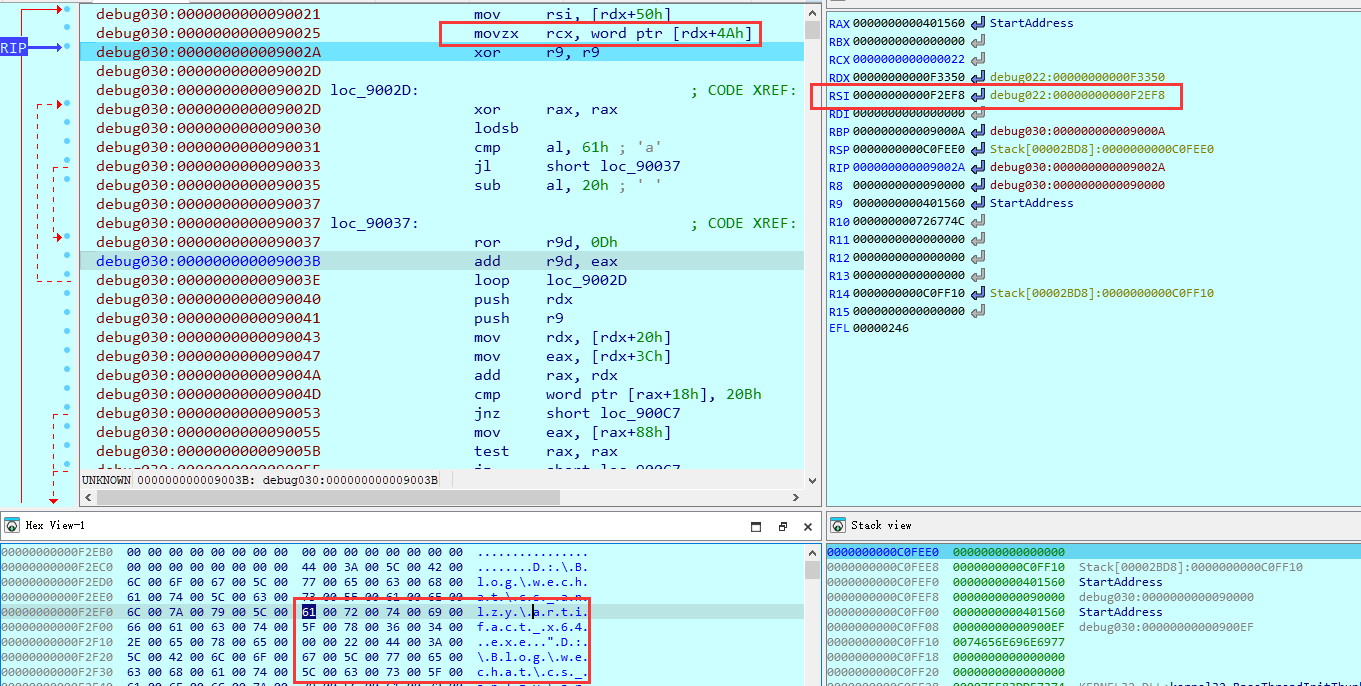The width and height of the screenshot is (1361, 686).
Task: Follow the RBP register jump arrow
Action: (978, 131)
